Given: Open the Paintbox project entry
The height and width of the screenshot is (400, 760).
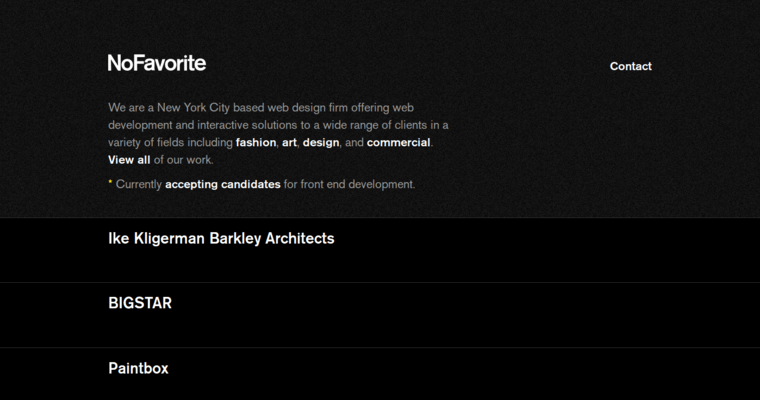Looking at the screenshot, I should point(138,368).
